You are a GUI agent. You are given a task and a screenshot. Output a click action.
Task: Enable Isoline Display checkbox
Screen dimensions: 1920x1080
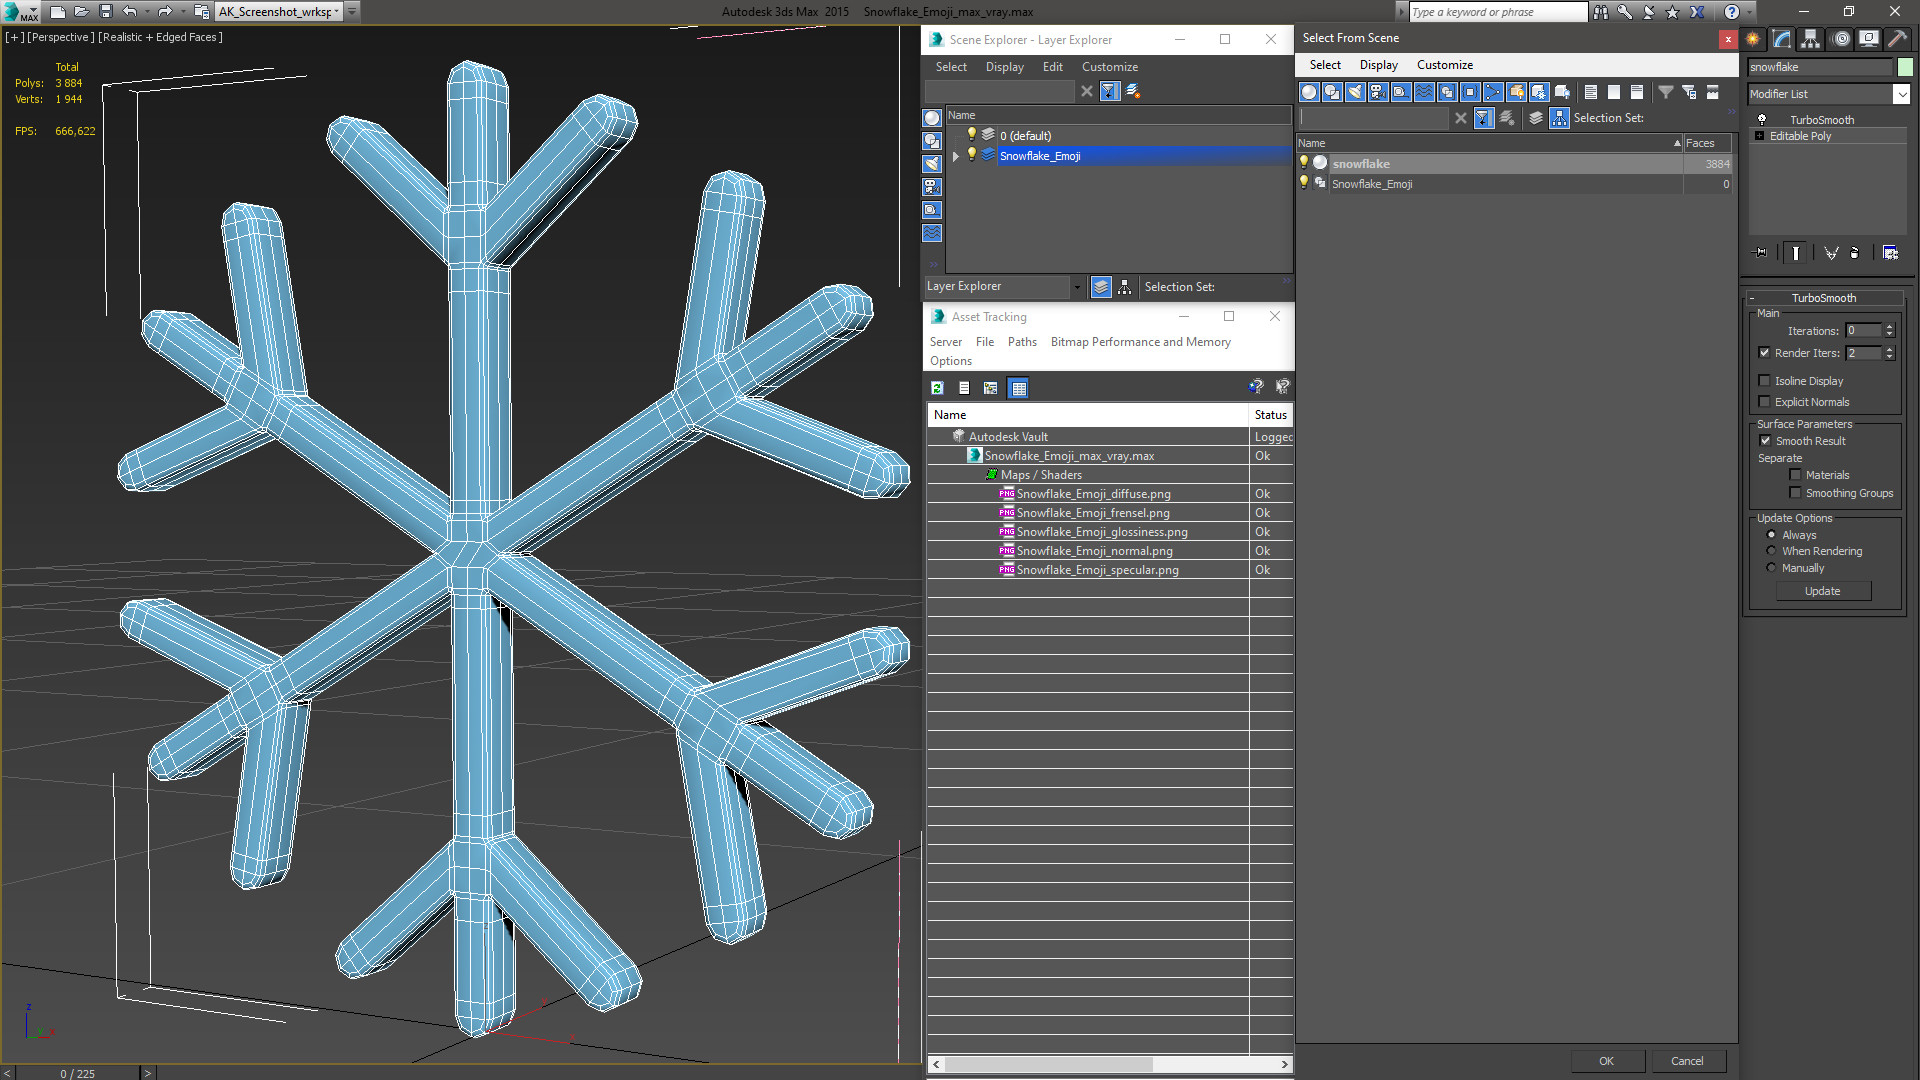1764,381
